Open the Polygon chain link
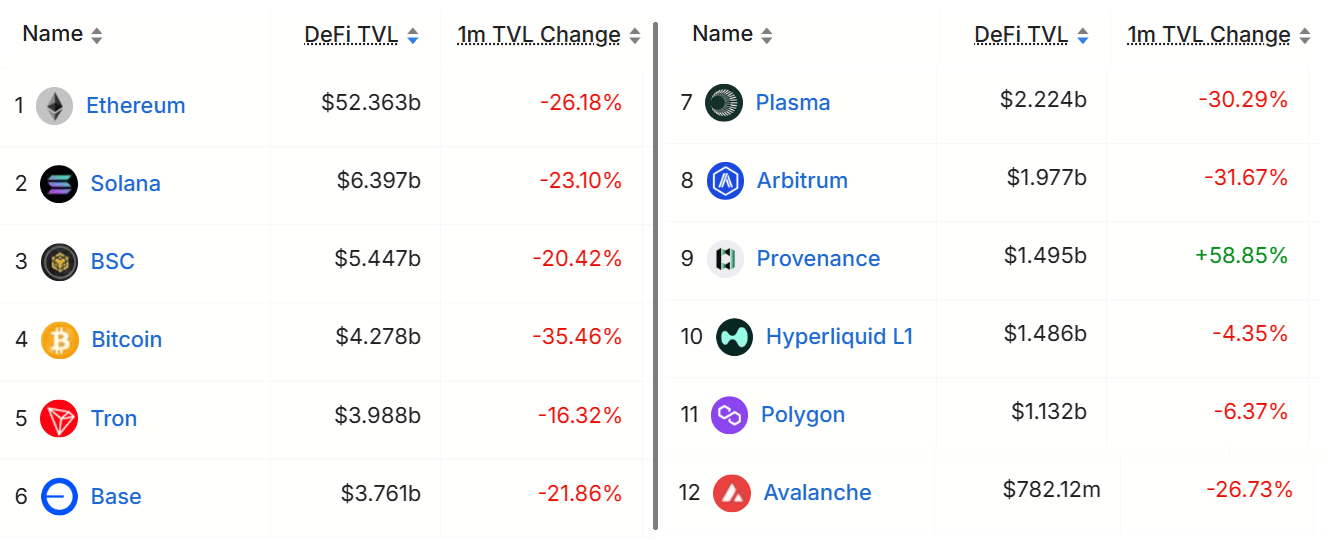Screen dimensions: 1331x540 [x=802, y=415]
